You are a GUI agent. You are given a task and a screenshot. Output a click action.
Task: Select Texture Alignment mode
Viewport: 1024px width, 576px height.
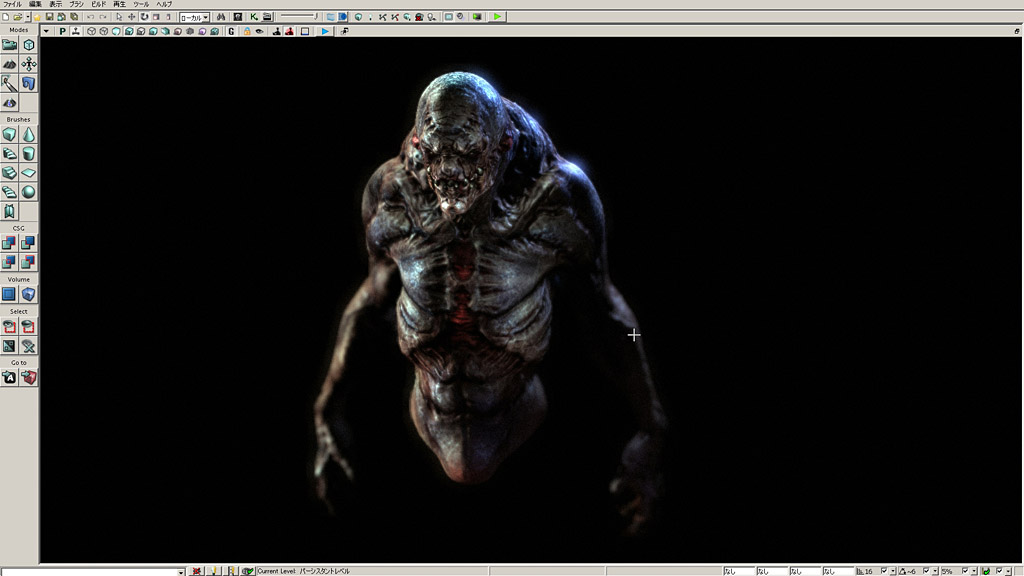pyautogui.click(x=29, y=64)
